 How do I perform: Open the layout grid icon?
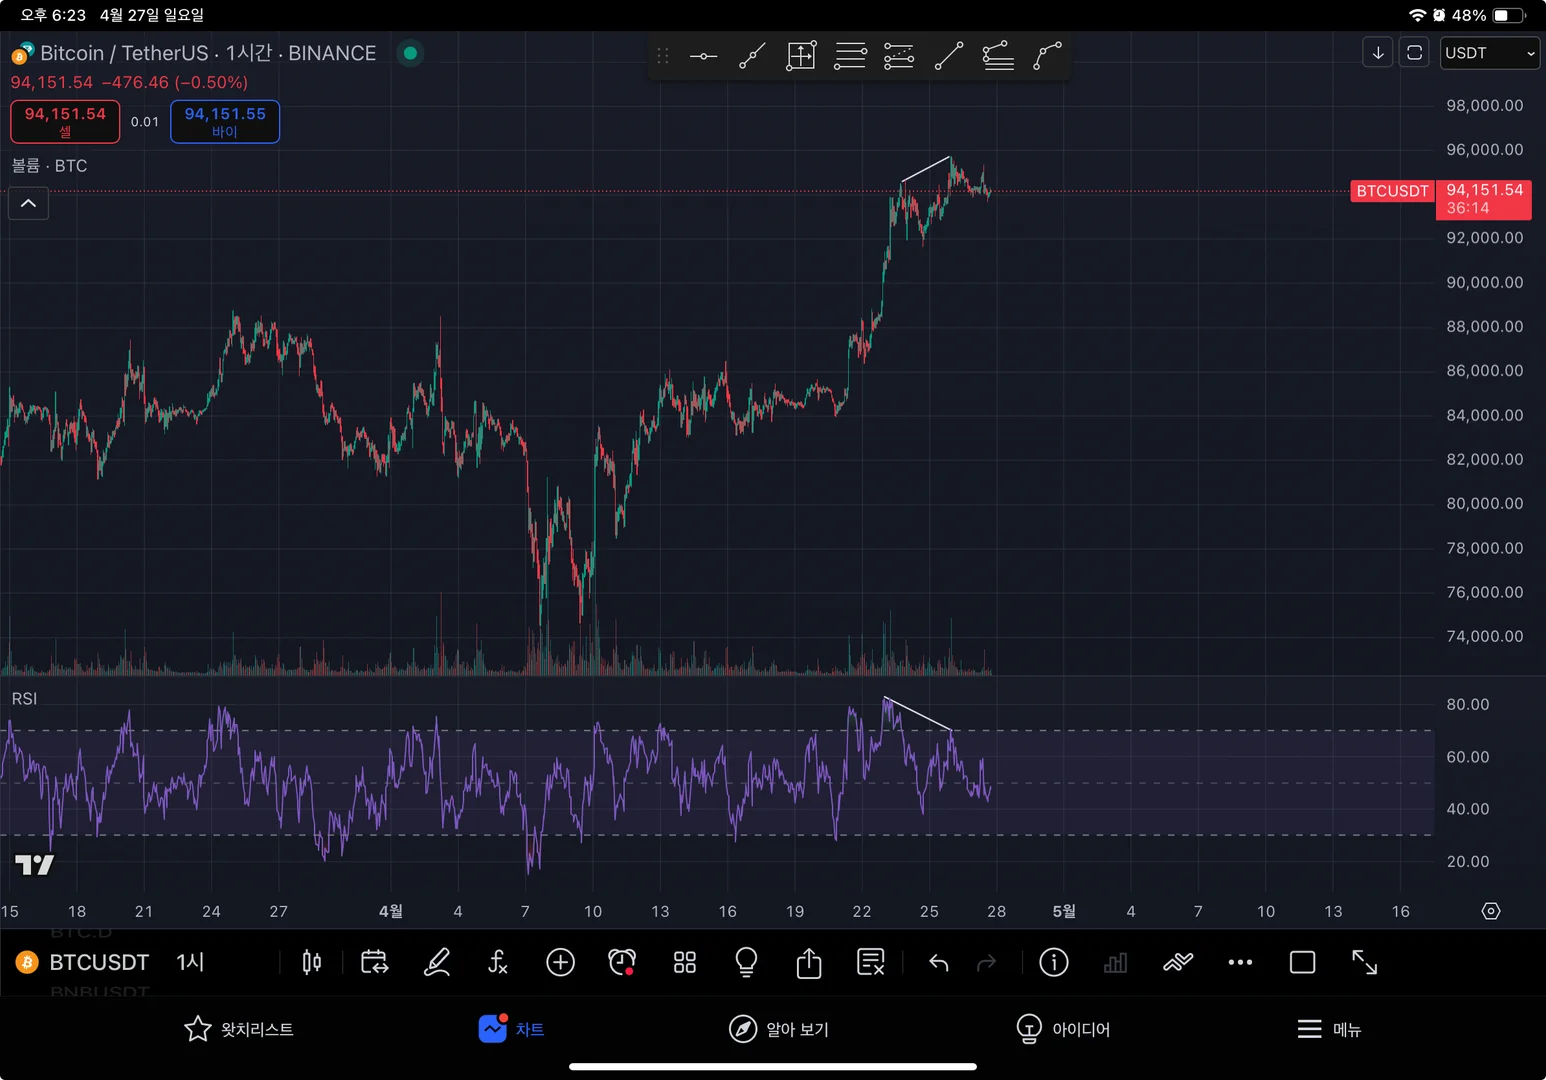point(685,962)
